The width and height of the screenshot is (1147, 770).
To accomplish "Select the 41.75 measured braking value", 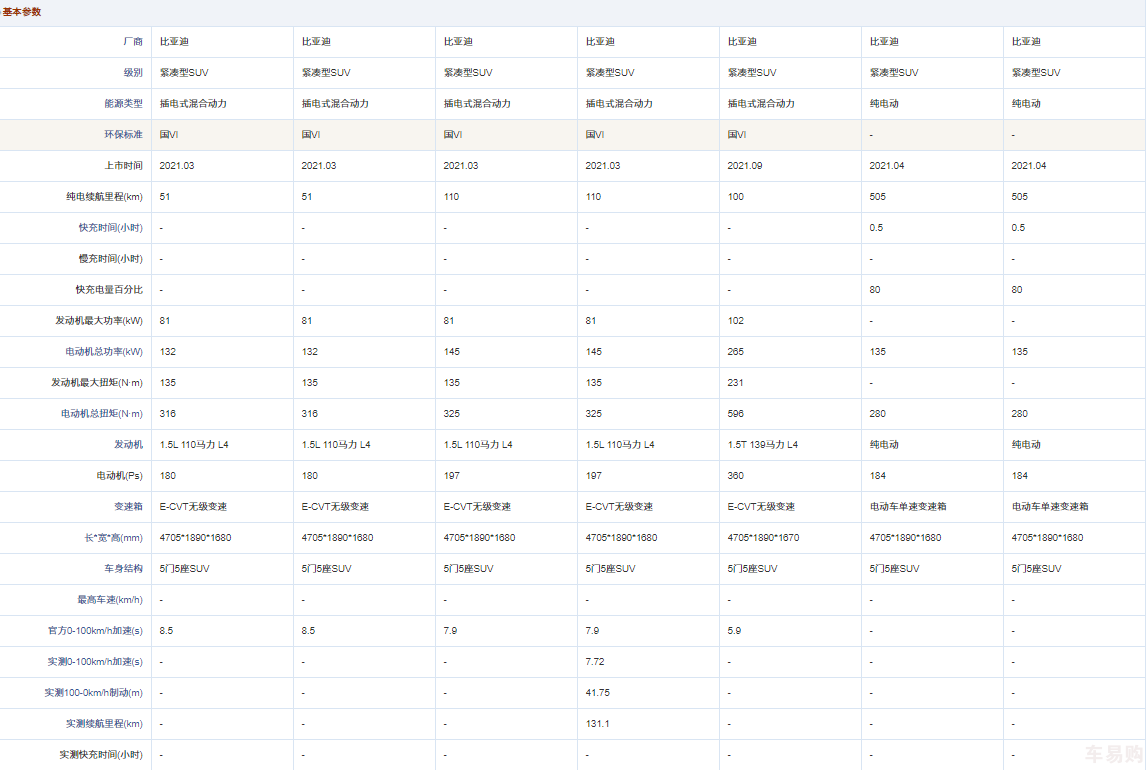I will point(598,692).
